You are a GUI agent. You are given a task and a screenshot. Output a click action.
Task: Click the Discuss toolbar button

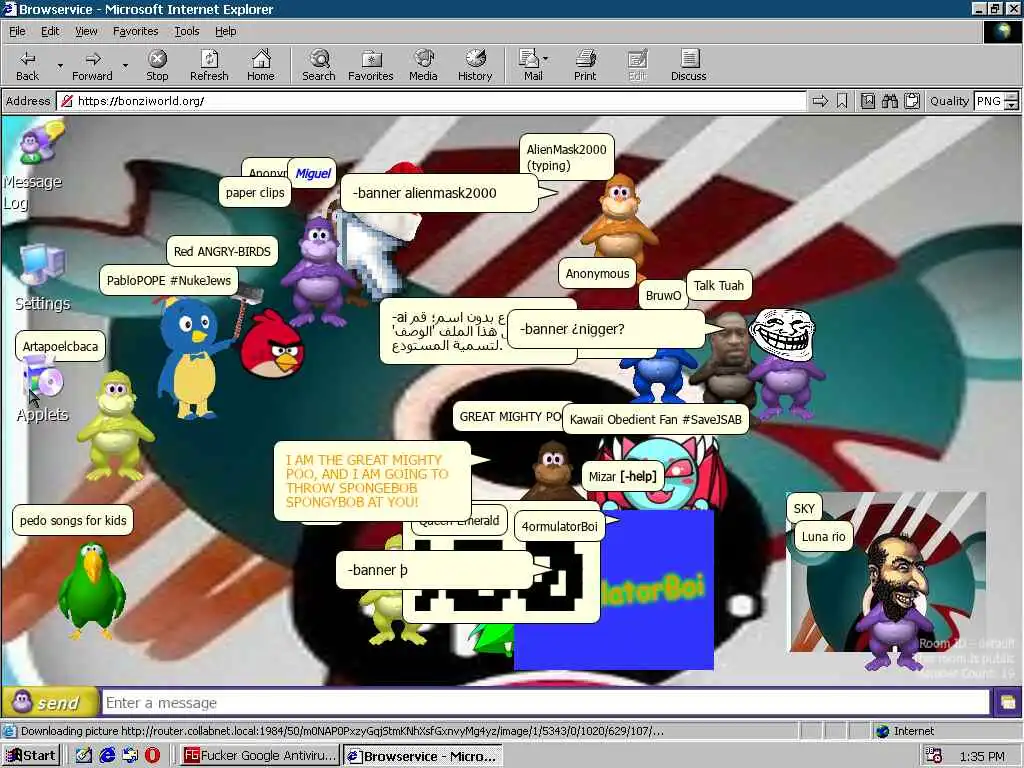688,65
